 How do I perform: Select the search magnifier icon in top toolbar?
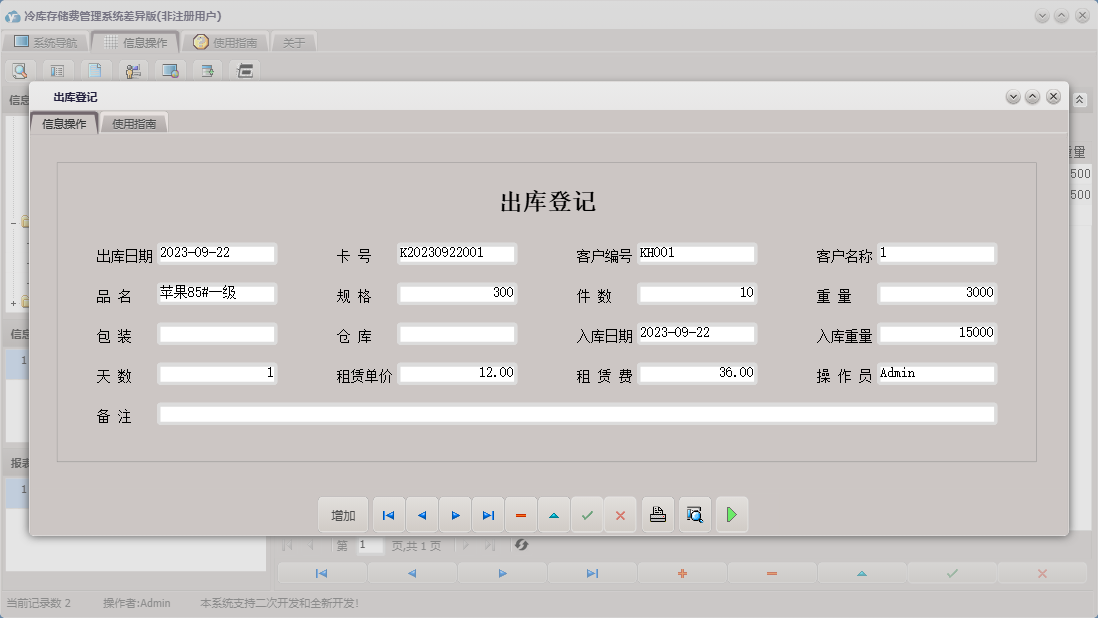tap(20, 70)
